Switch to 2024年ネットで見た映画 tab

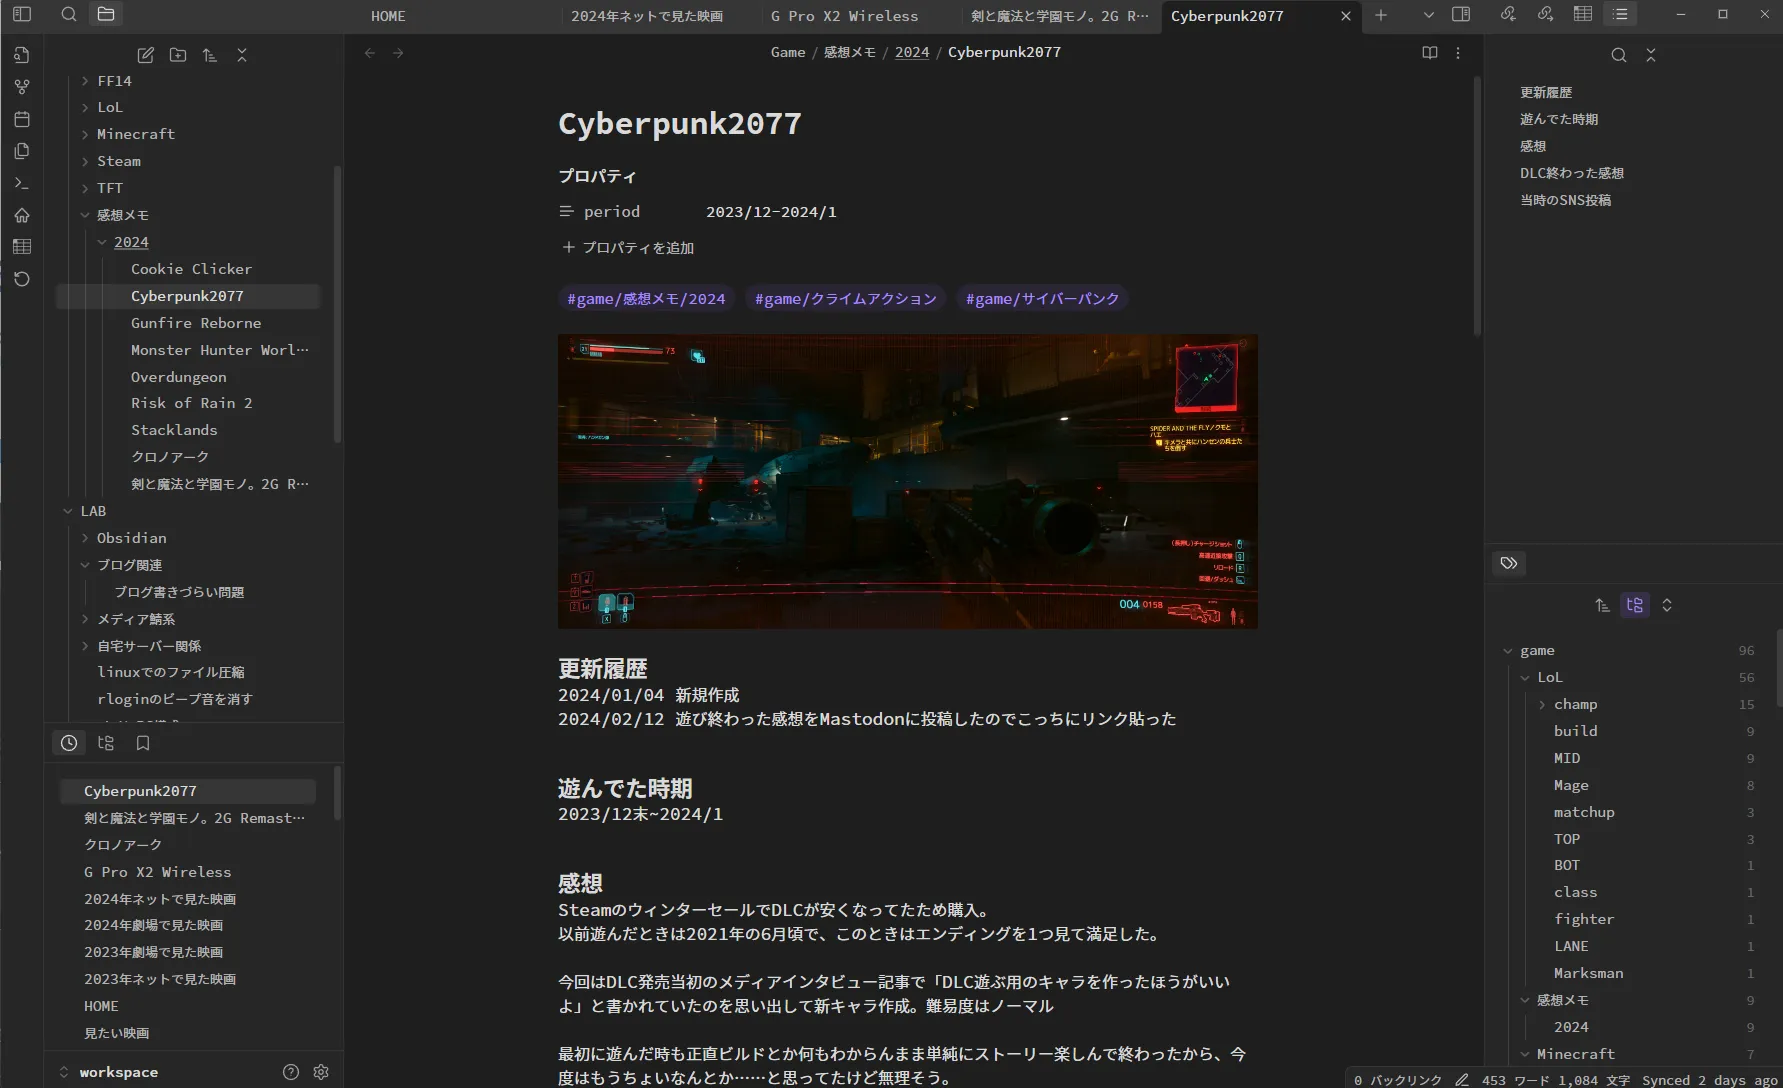pos(647,16)
